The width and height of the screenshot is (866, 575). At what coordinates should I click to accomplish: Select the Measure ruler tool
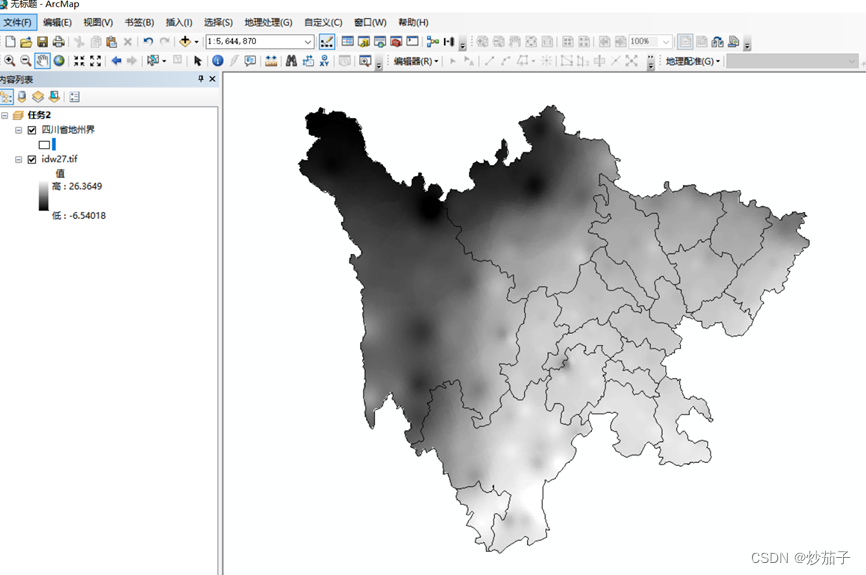pyautogui.click(x=271, y=61)
